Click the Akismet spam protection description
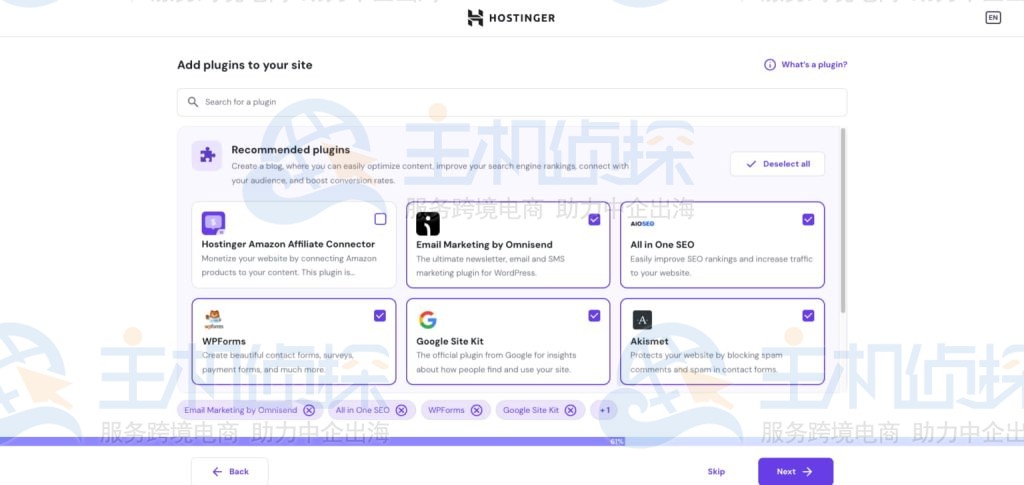Viewport: 1024px width, 485px height. tap(706, 362)
